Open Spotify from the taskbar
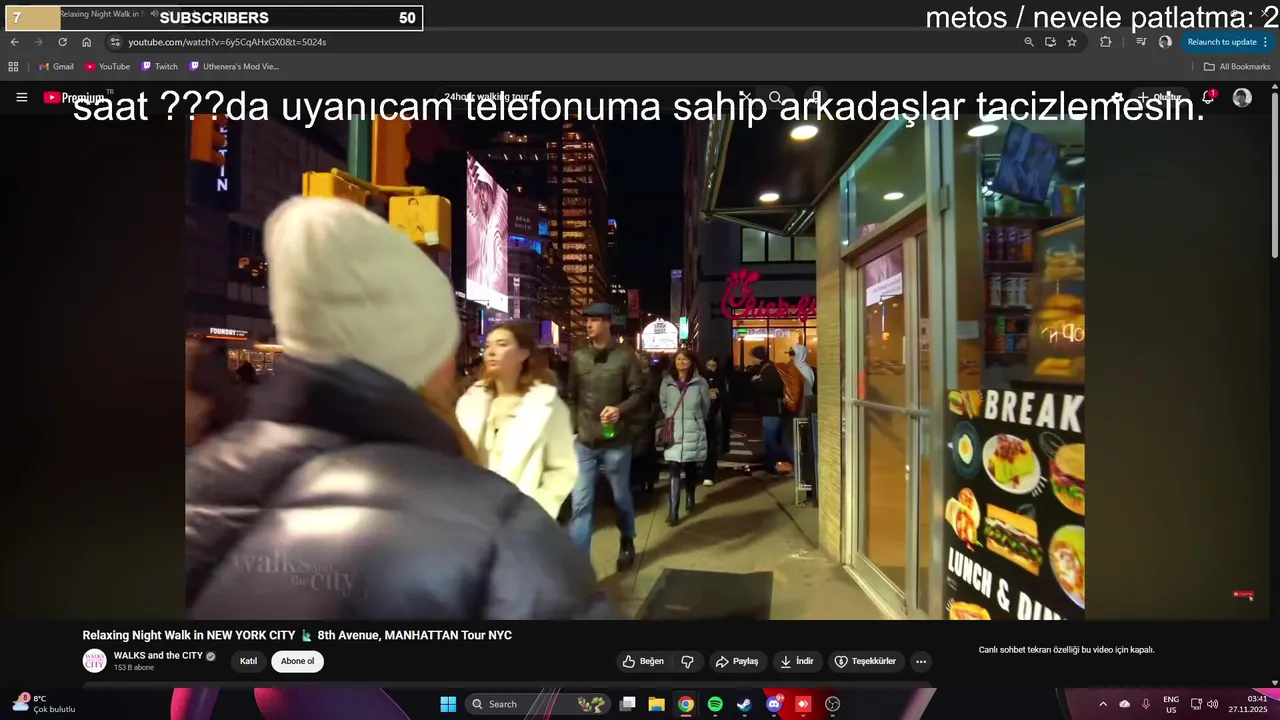This screenshot has height=720, width=1280. [x=715, y=704]
